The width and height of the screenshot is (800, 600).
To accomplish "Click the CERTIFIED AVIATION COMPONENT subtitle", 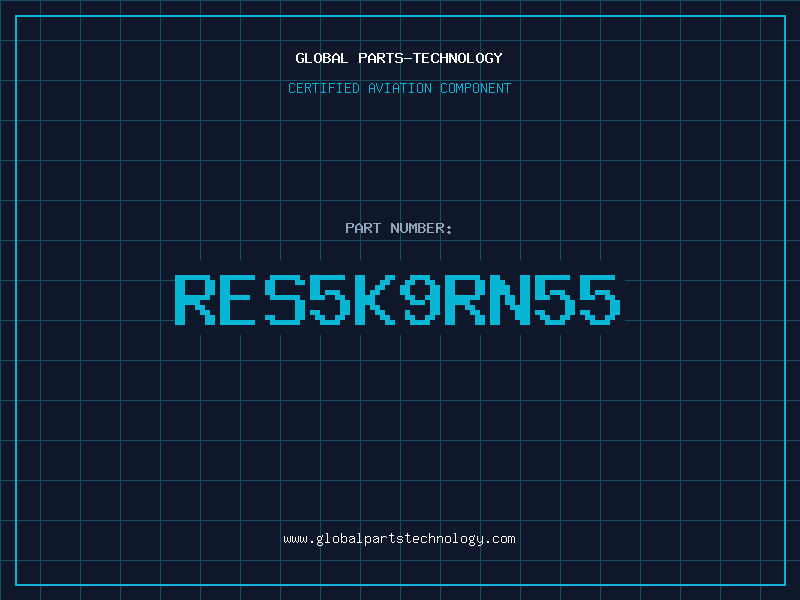I will click(x=399, y=88).
